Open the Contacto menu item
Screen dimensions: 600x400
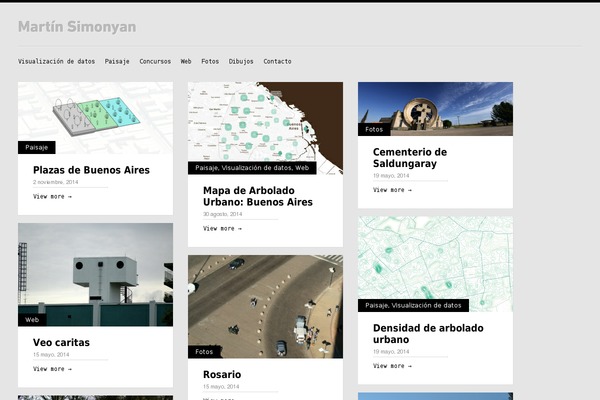[x=277, y=61]
